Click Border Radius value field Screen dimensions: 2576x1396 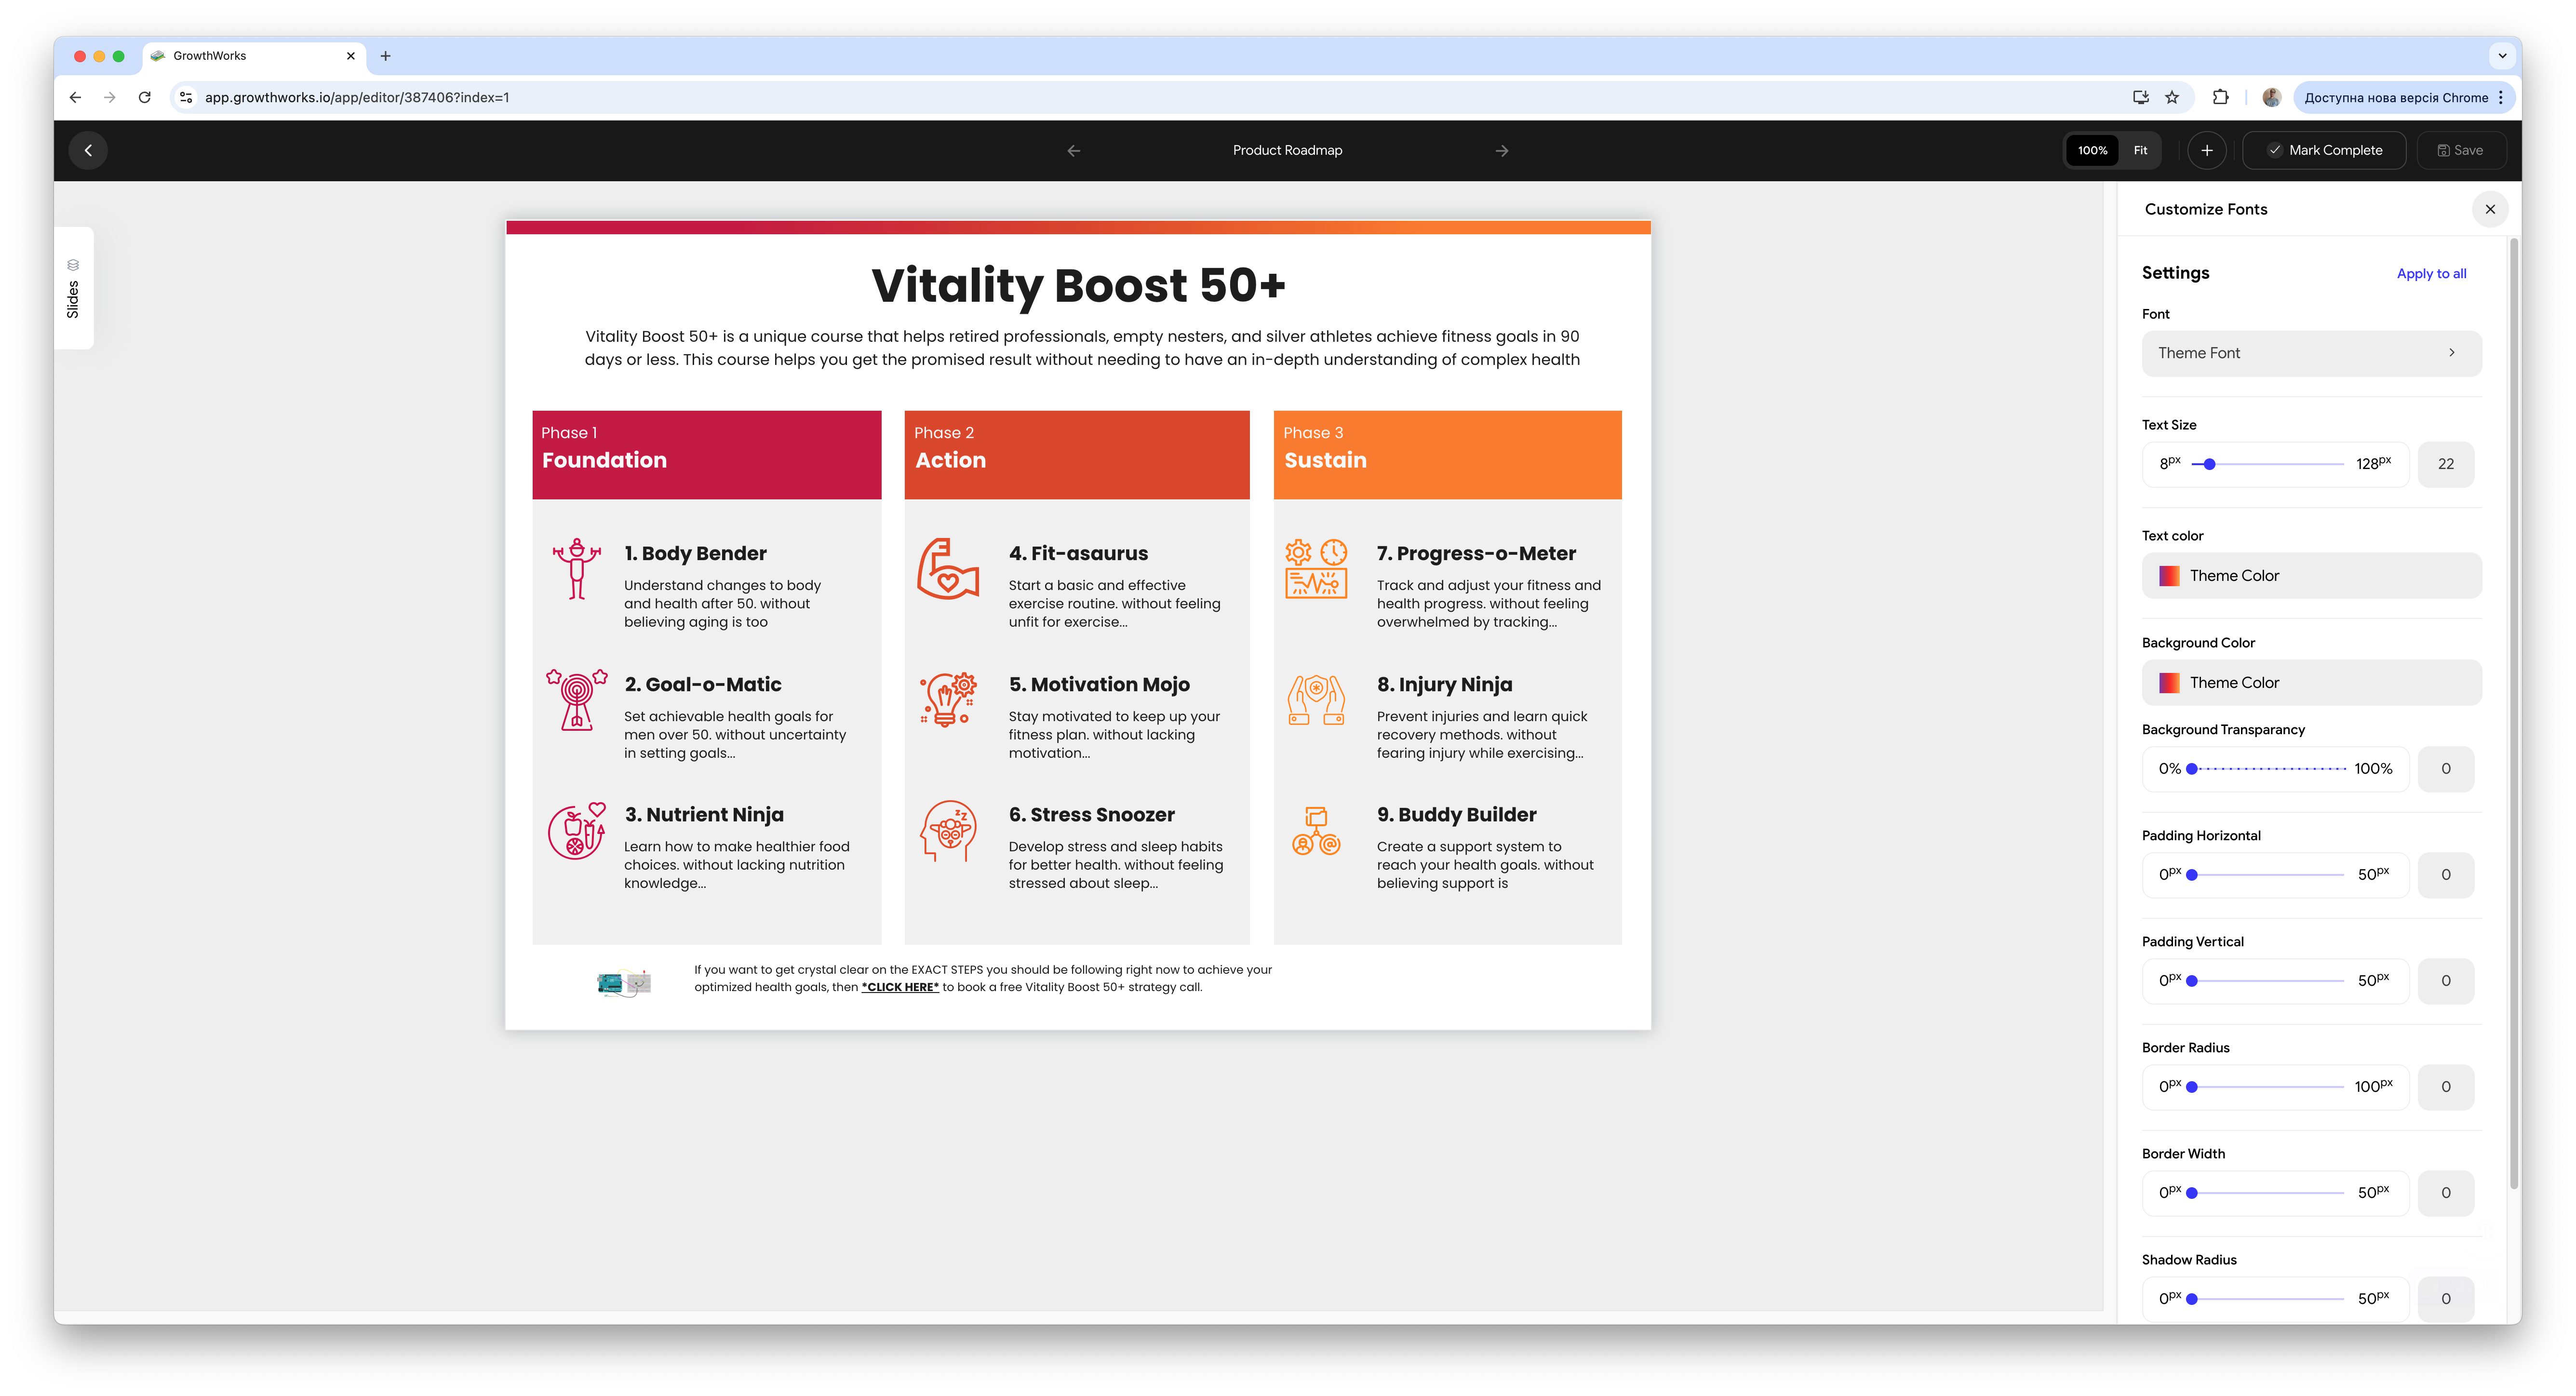click(x=2445, y=1087)
